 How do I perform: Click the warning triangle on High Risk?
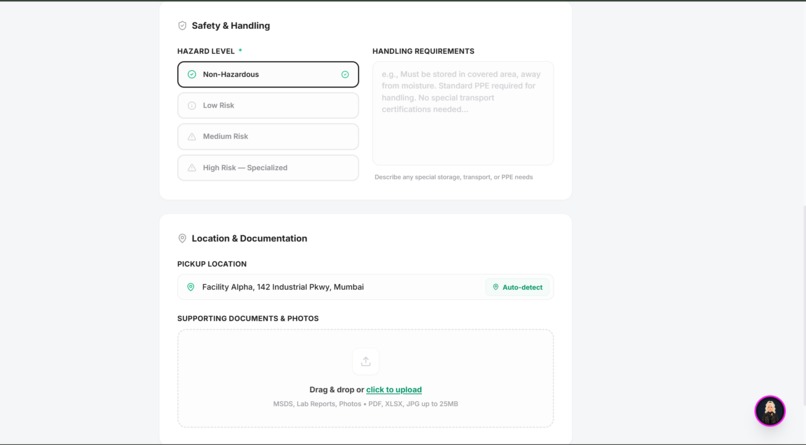192,168
